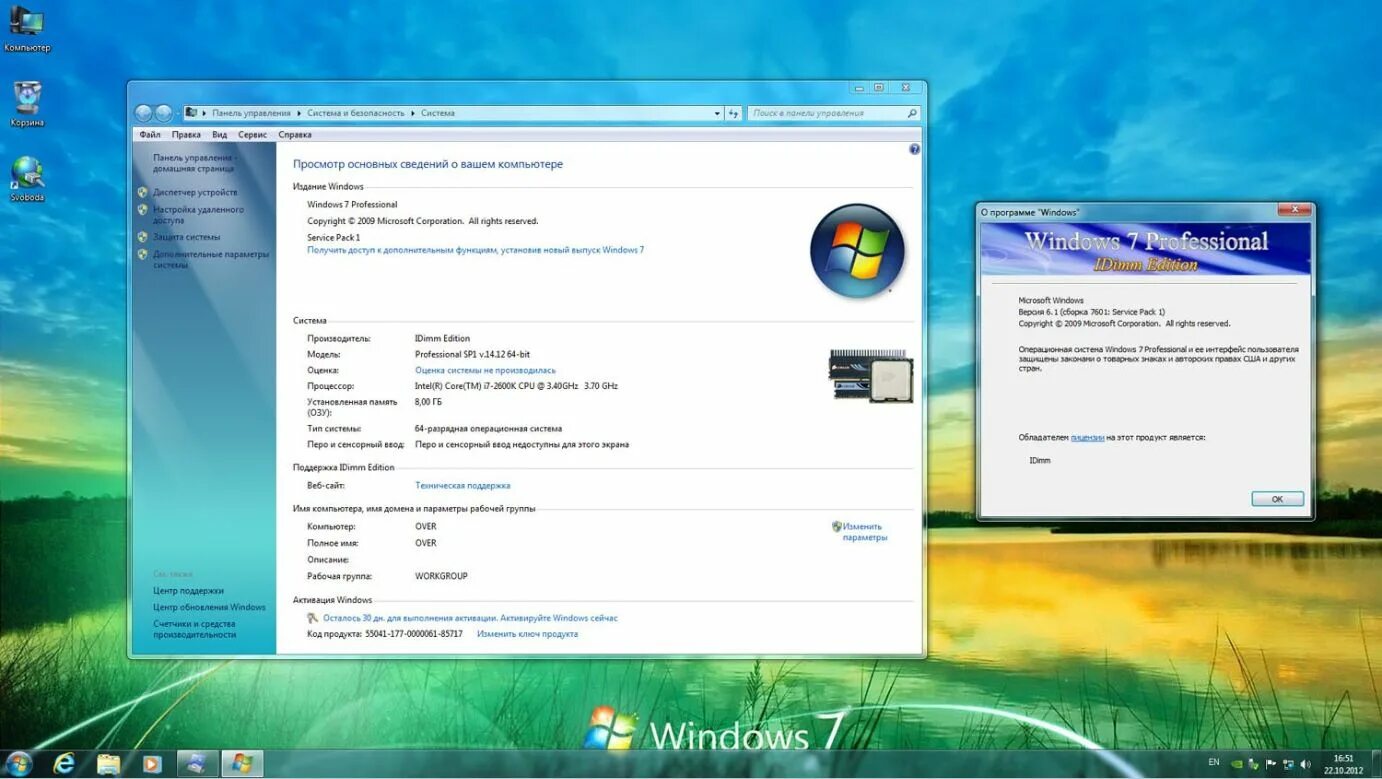Open the Svoboda desktop shortcut

tap(27, 179)
